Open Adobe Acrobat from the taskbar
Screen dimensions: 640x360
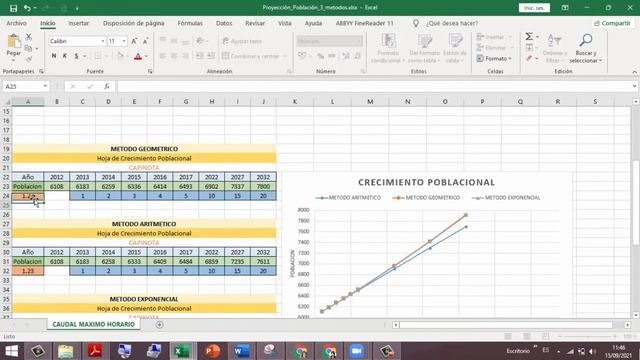click(x=95, y=351)
